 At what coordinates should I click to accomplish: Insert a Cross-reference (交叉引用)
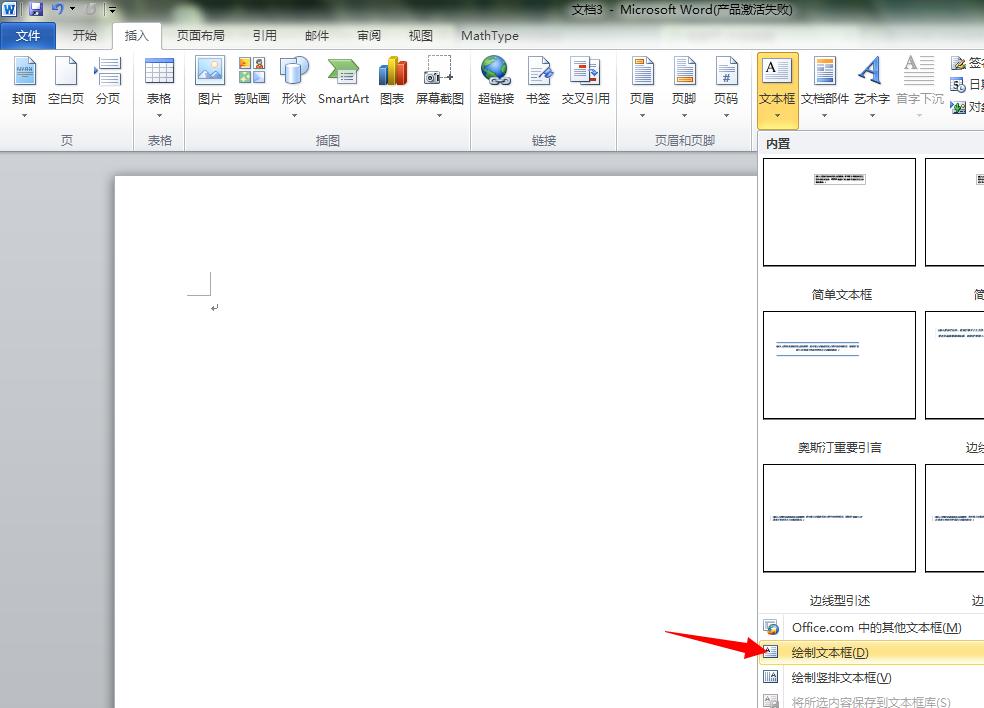585,70
